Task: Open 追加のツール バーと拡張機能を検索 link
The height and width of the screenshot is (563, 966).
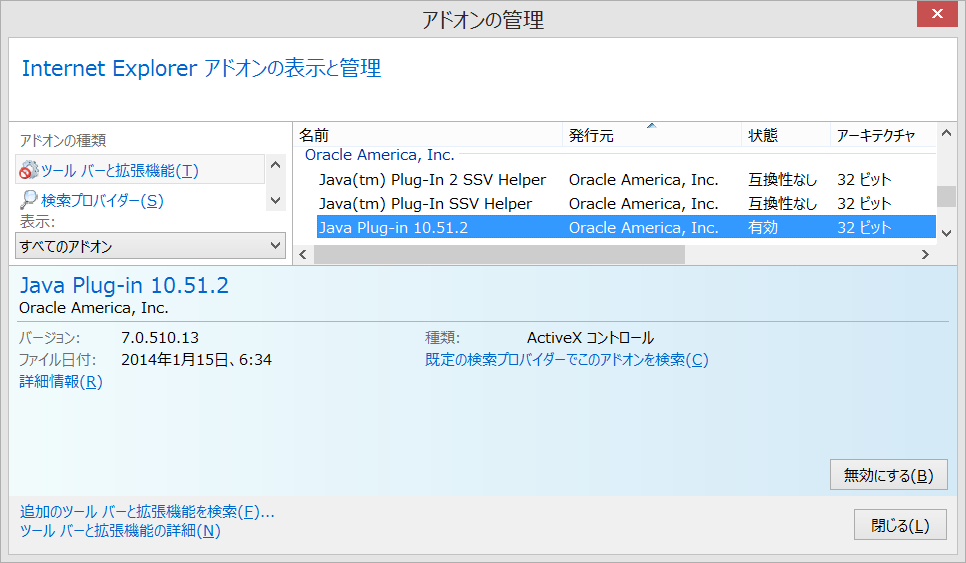Action: pos(147,511)
